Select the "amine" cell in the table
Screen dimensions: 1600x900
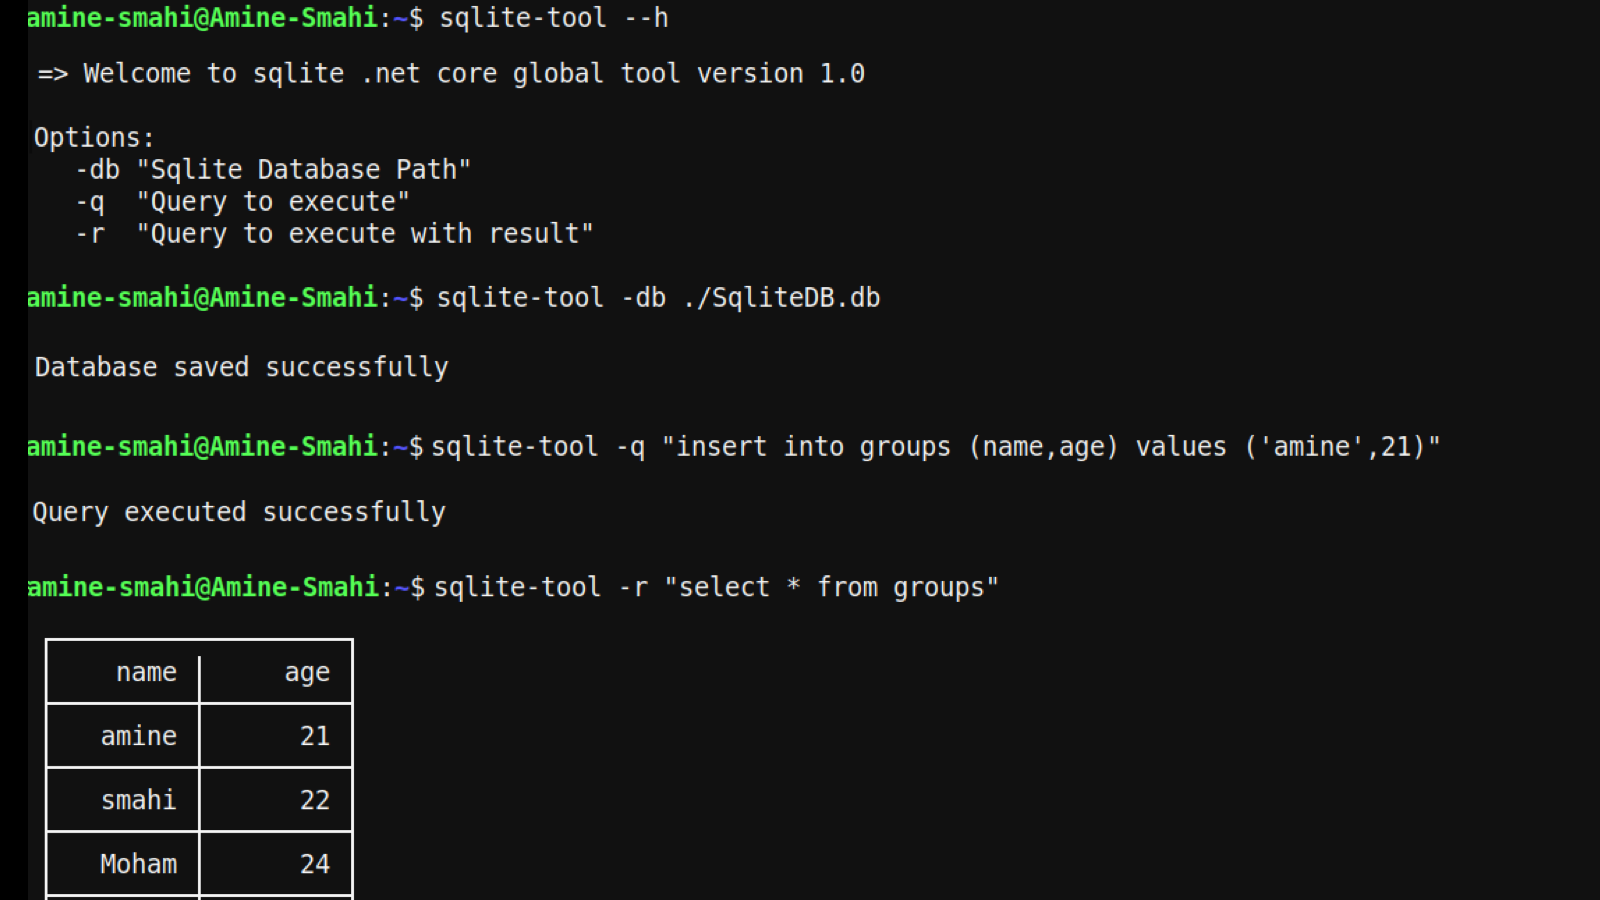[138, 736]
